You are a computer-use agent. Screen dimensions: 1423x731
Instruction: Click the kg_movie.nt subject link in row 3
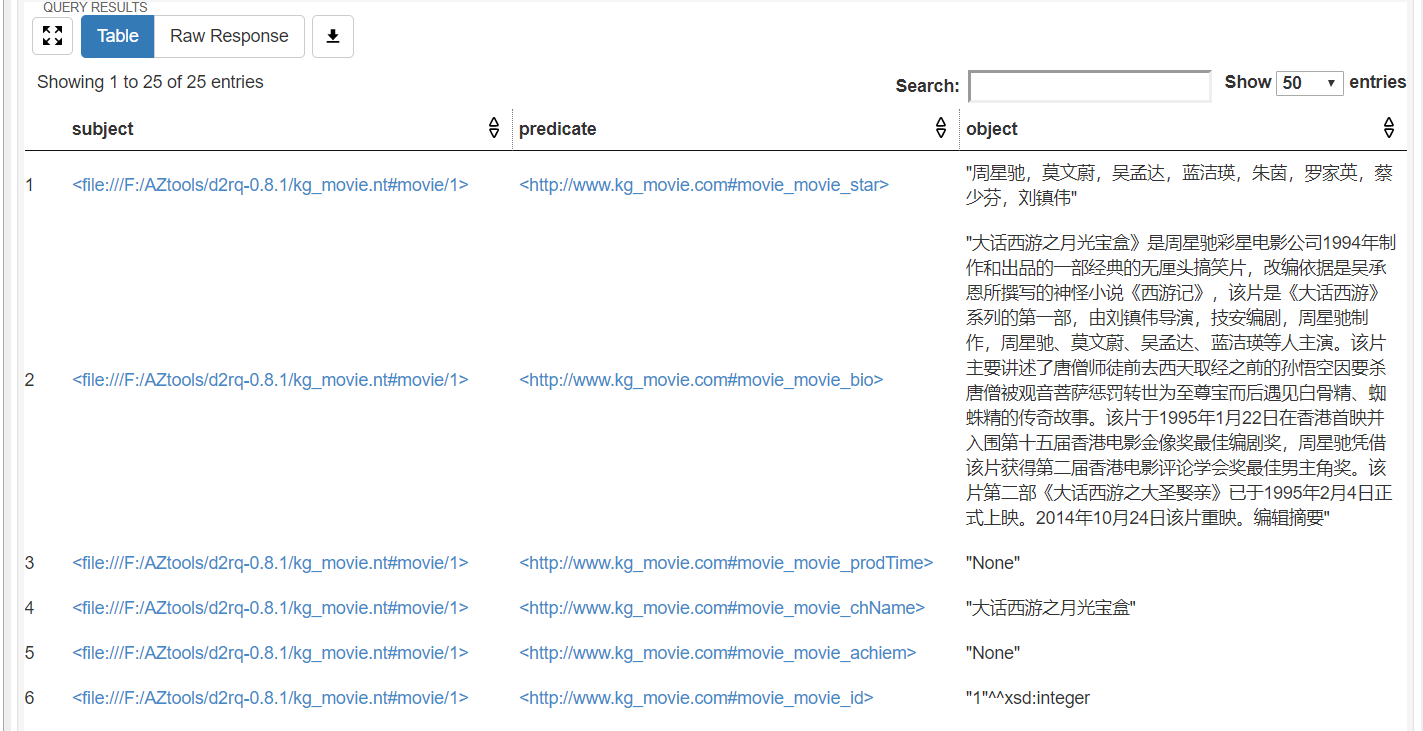(268, 563)
